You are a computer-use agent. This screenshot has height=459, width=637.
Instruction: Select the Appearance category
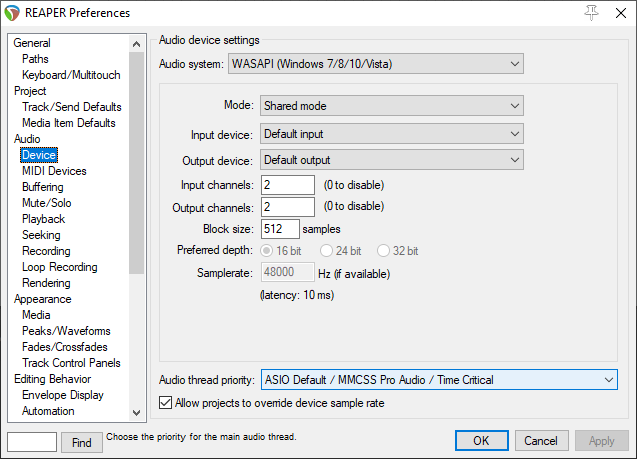pos(43,299)
